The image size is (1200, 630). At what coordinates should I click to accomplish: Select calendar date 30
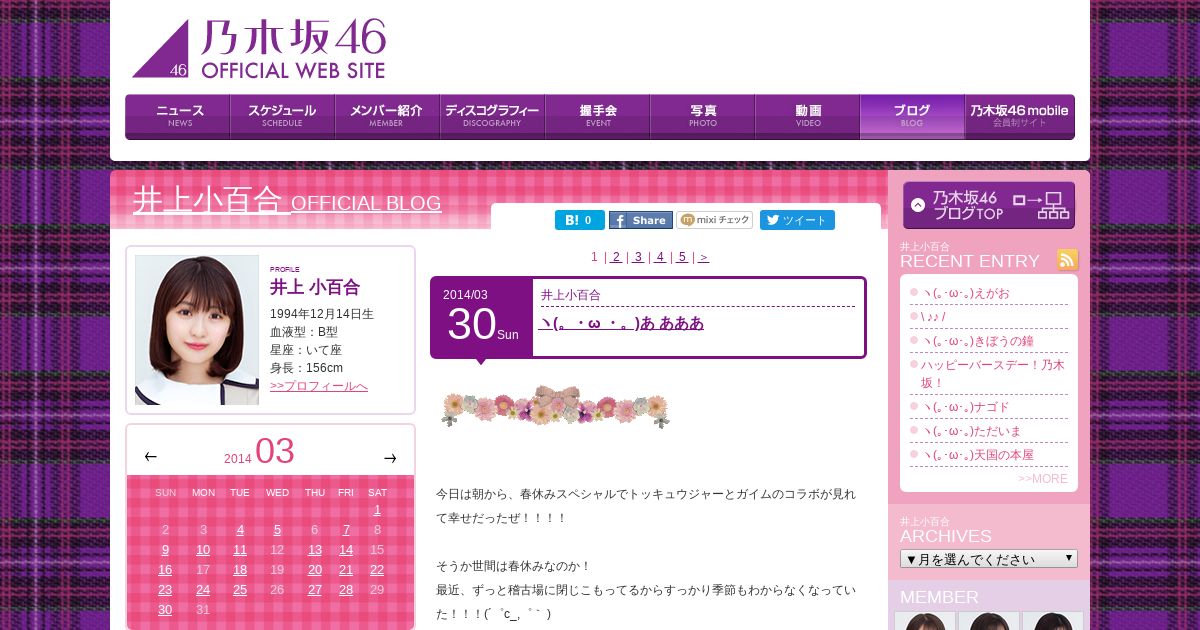point(165,610)
